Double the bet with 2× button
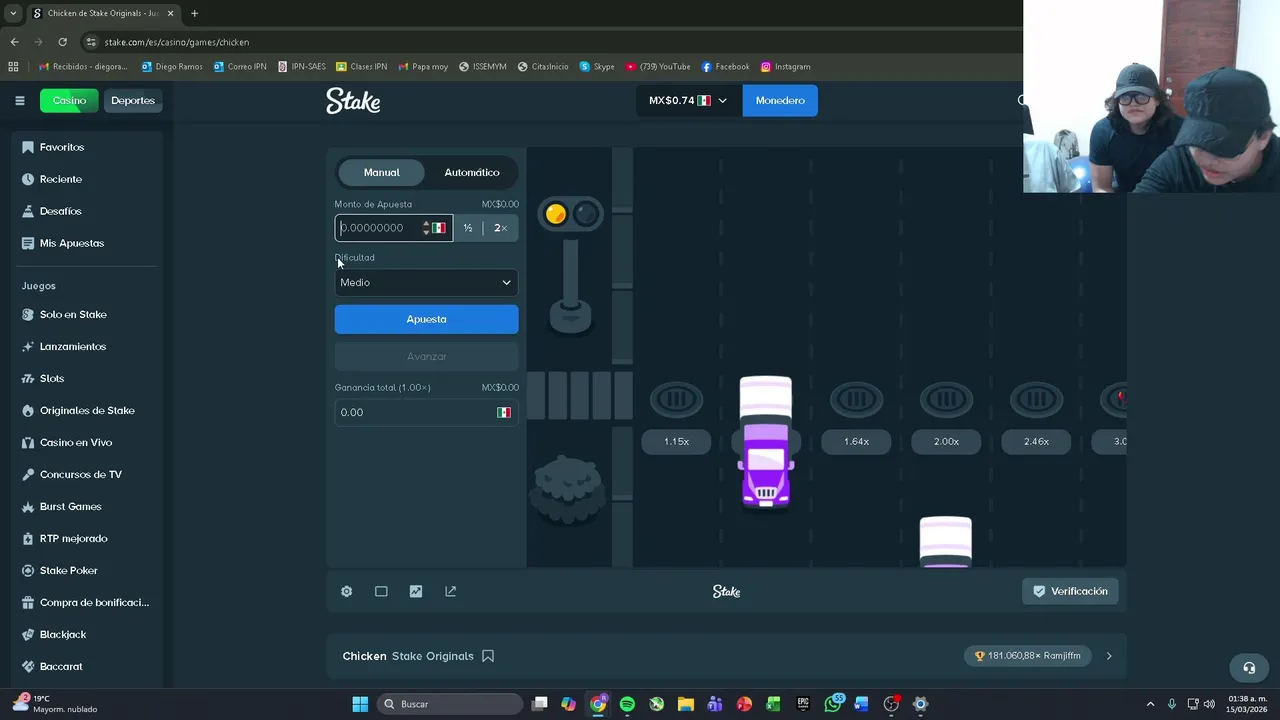The width and height of the screenshot is (1280, 720). 500,228
